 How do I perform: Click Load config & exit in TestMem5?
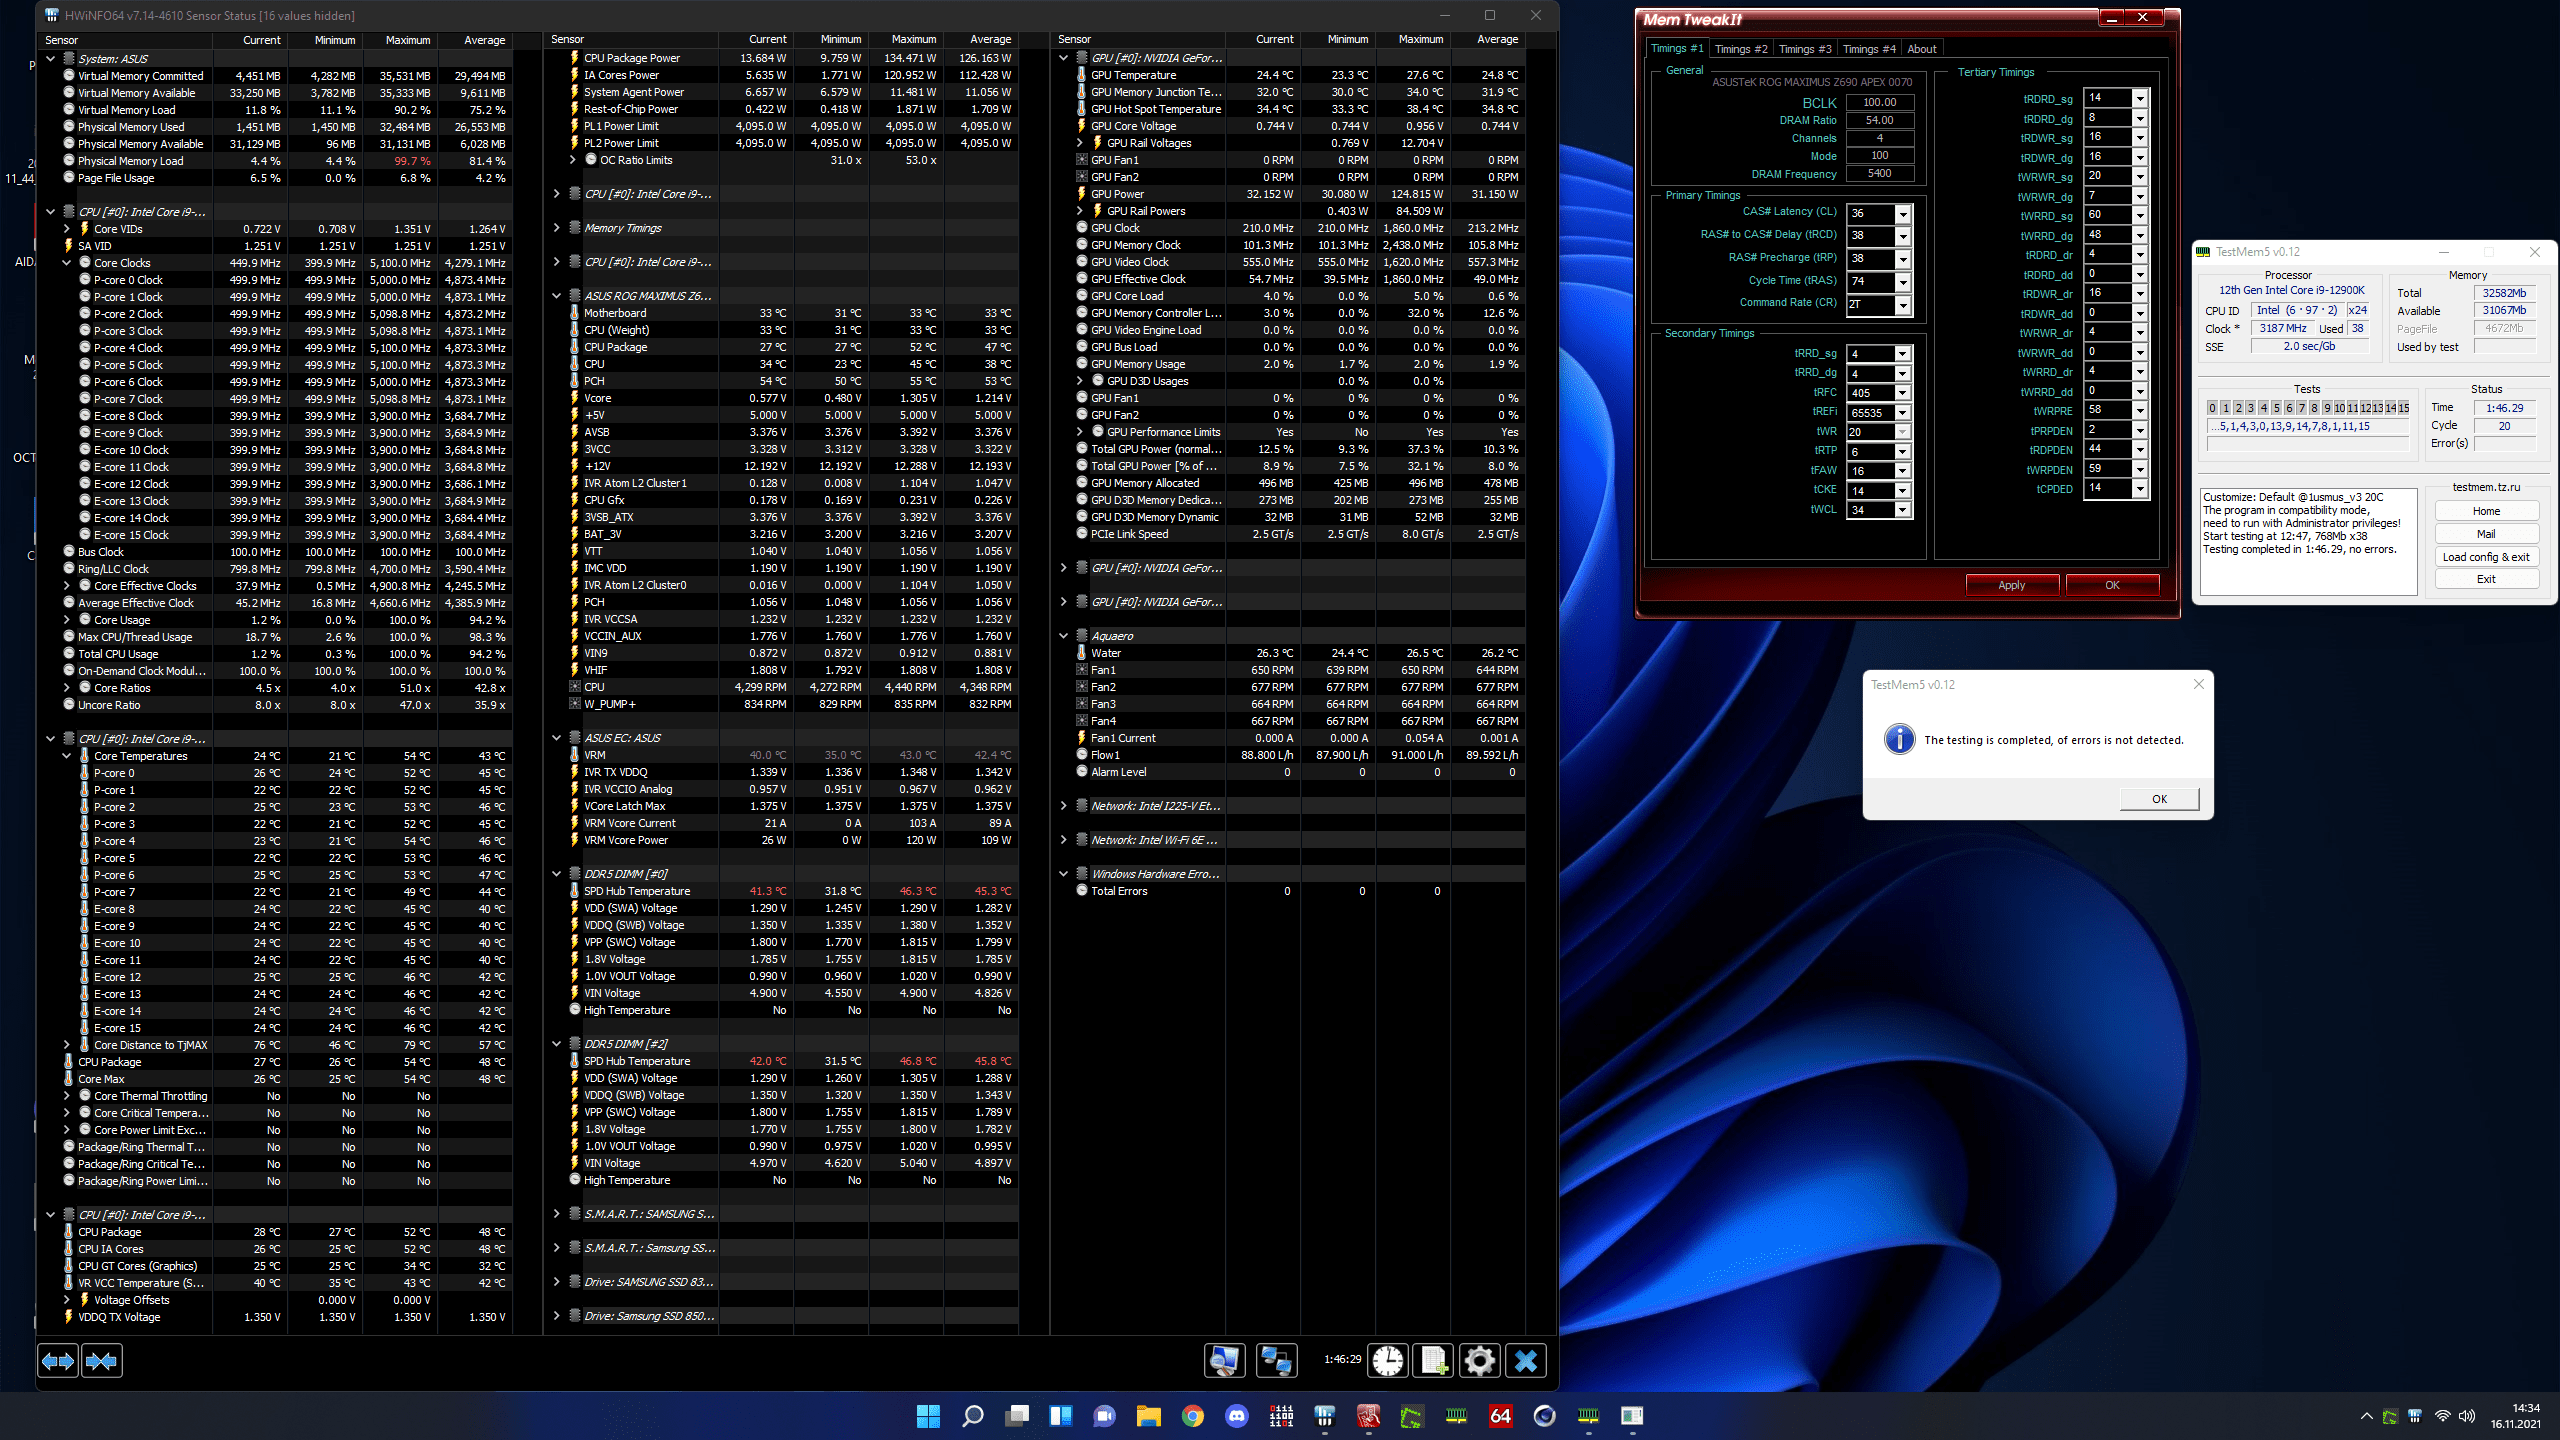coord(2487,557)
